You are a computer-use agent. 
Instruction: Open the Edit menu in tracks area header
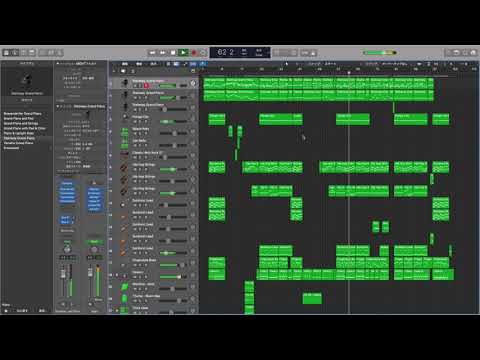tap(125, 63)
